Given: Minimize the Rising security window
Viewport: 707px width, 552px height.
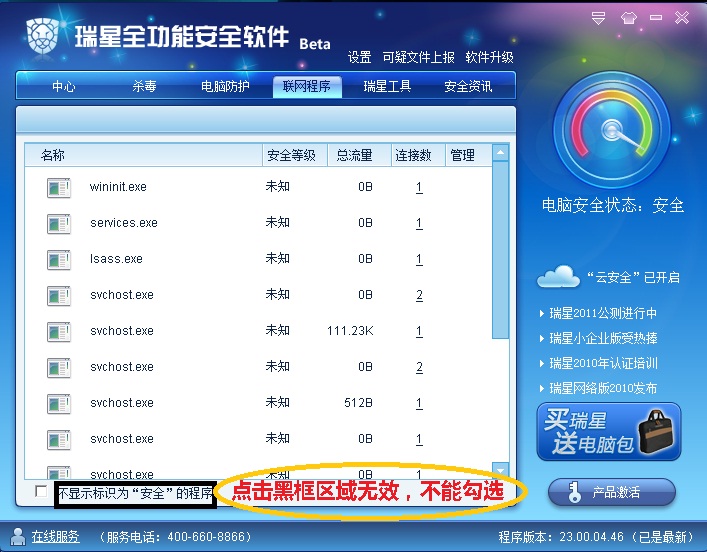Looking at the screenshot, I should pos(656,18).
